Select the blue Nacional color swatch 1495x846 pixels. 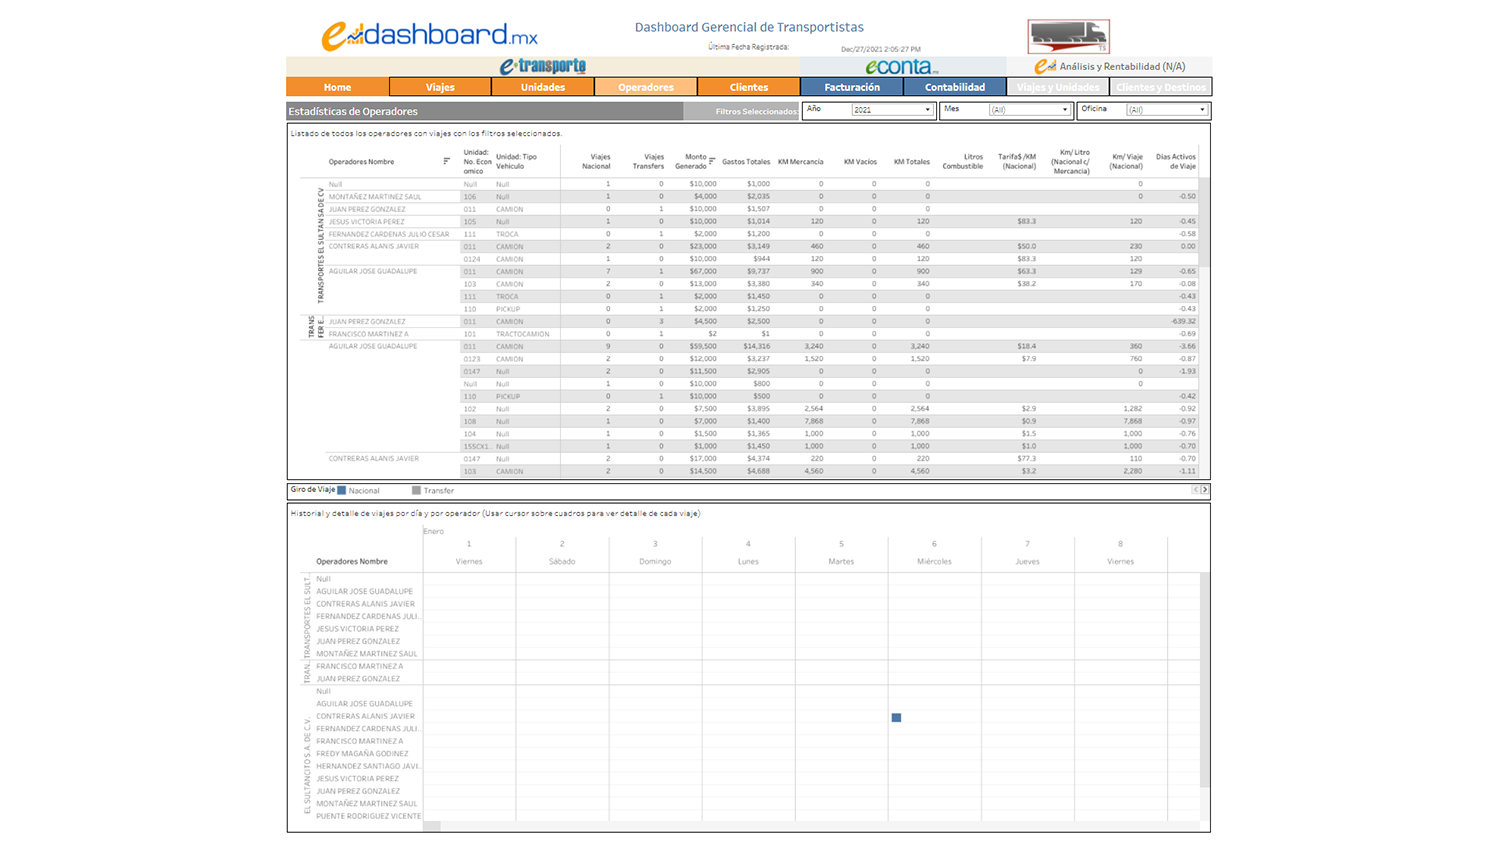tap(340, 490)
